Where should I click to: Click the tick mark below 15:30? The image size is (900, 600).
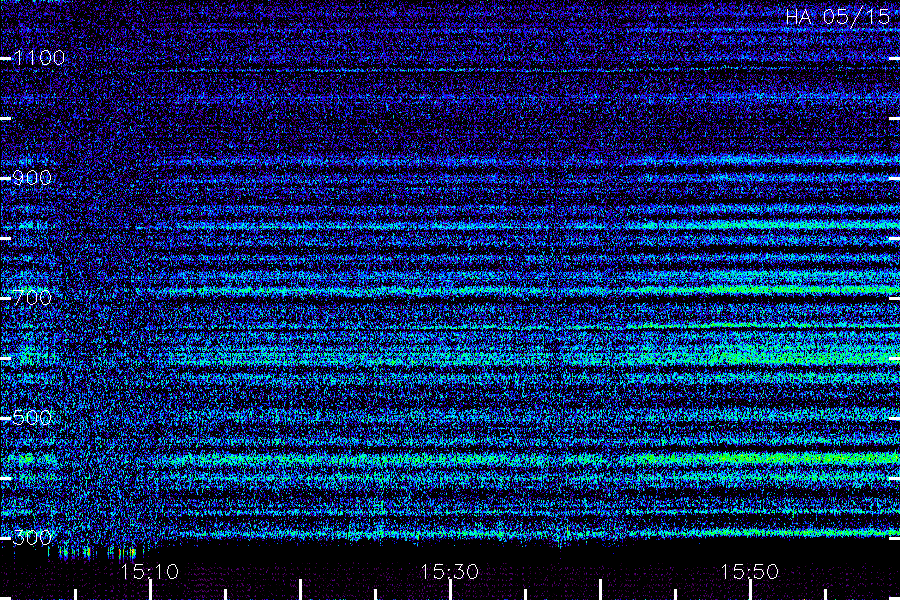(451, 590)
